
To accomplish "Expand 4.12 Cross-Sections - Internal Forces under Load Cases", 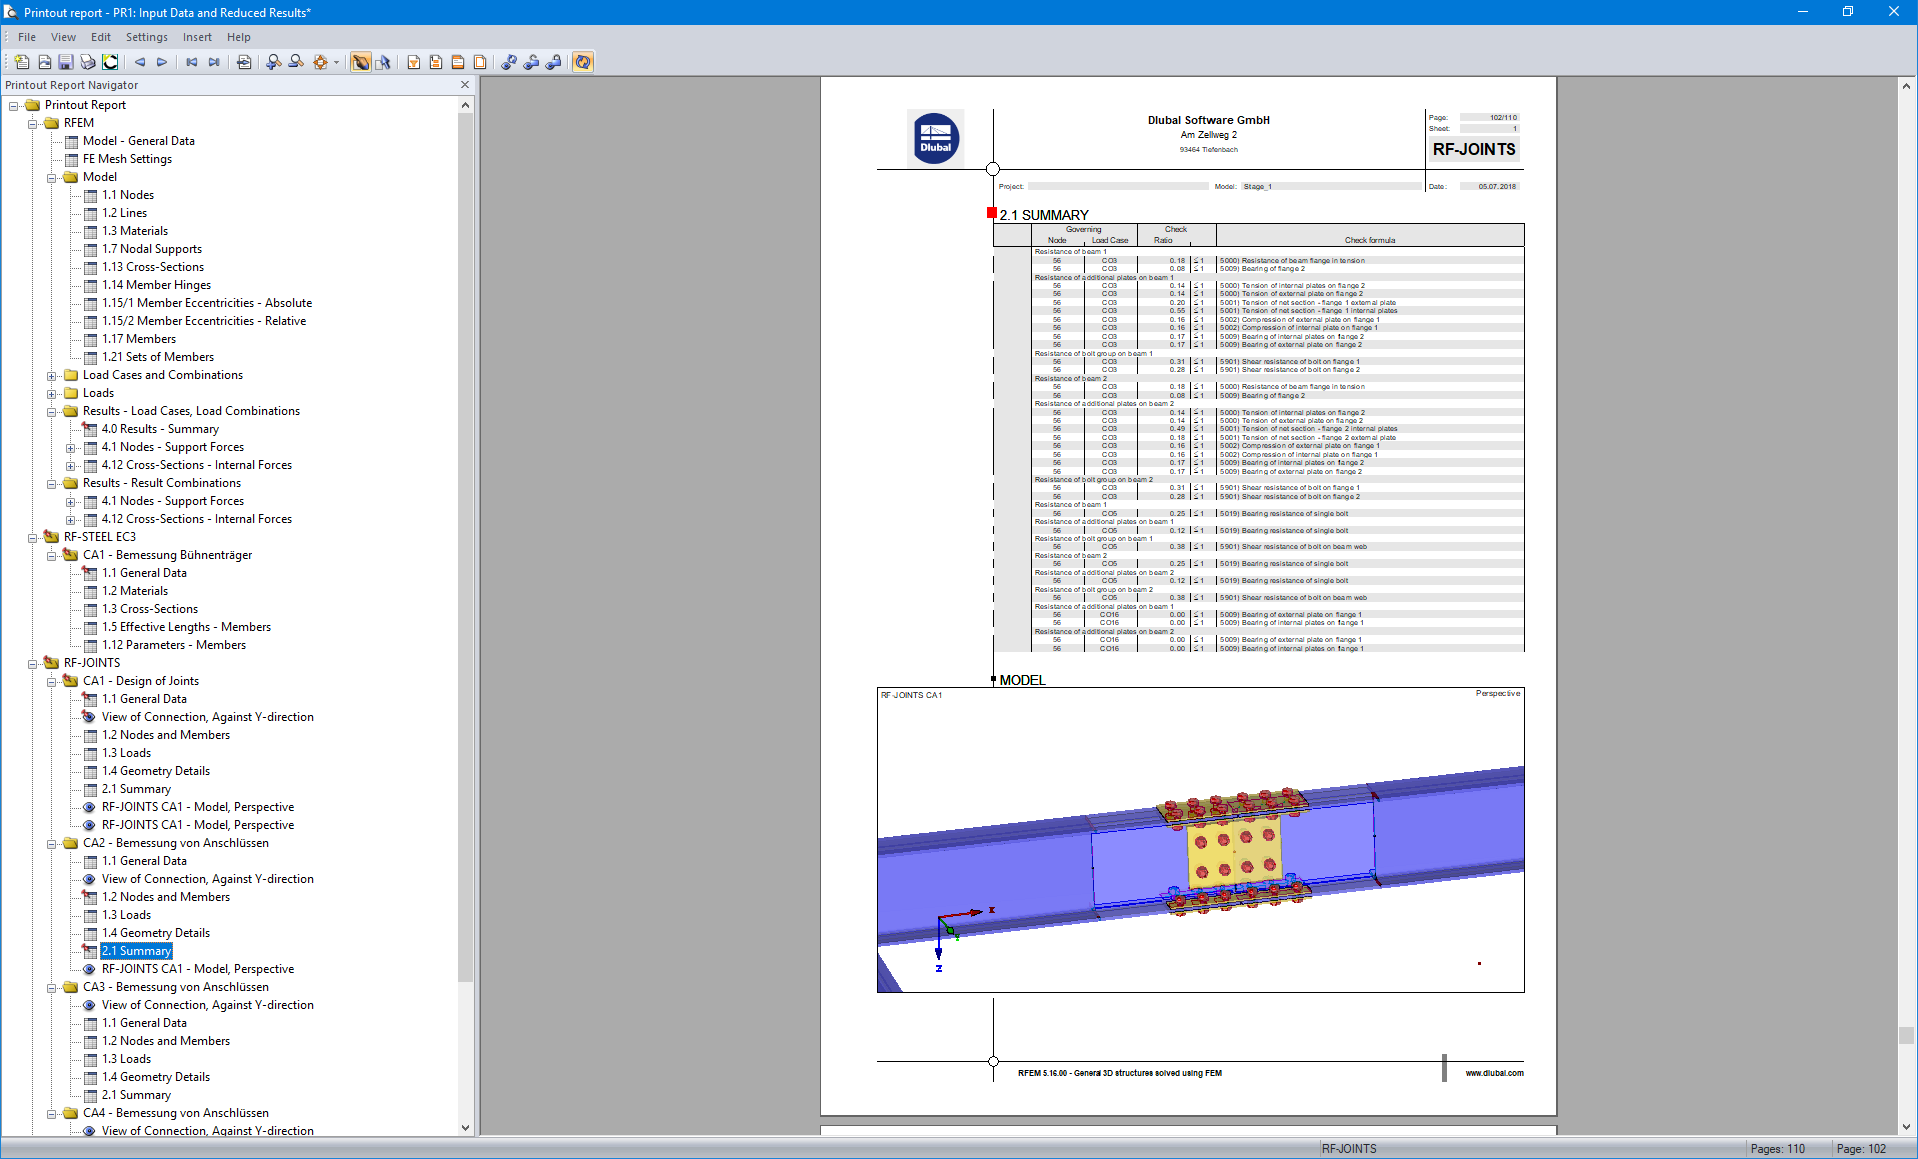I will (71, 465).
